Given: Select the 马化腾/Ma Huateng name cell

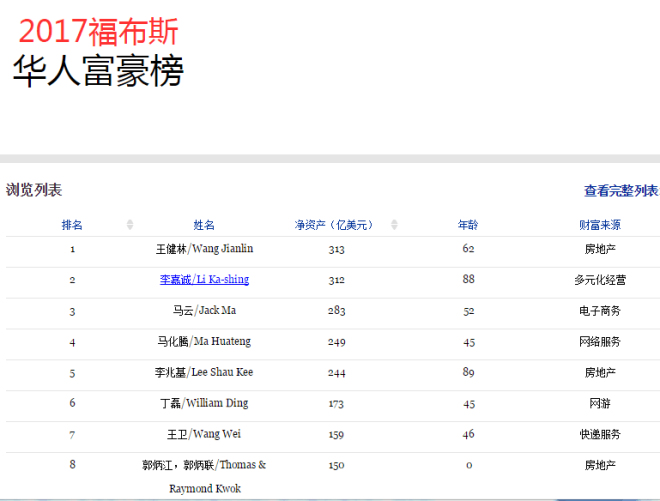Looking at the screenshot, I should [x=205, y=341].
